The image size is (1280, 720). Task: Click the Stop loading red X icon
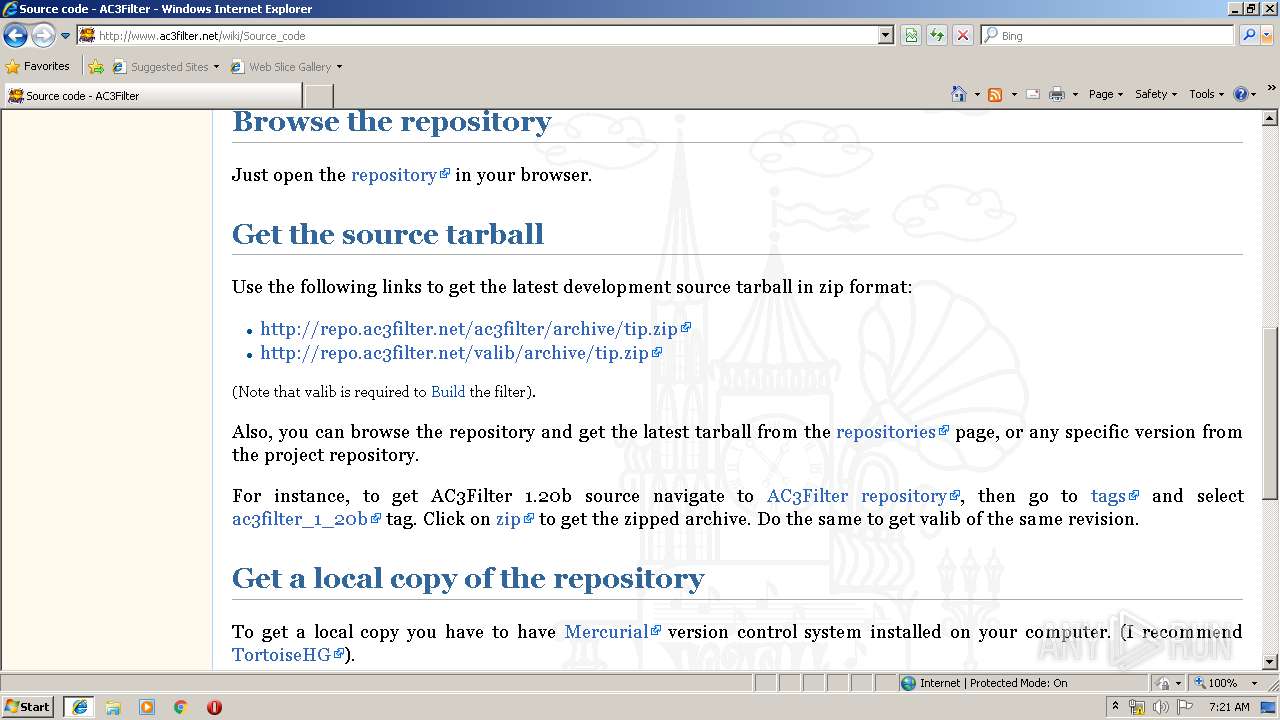tap(963, 35)
